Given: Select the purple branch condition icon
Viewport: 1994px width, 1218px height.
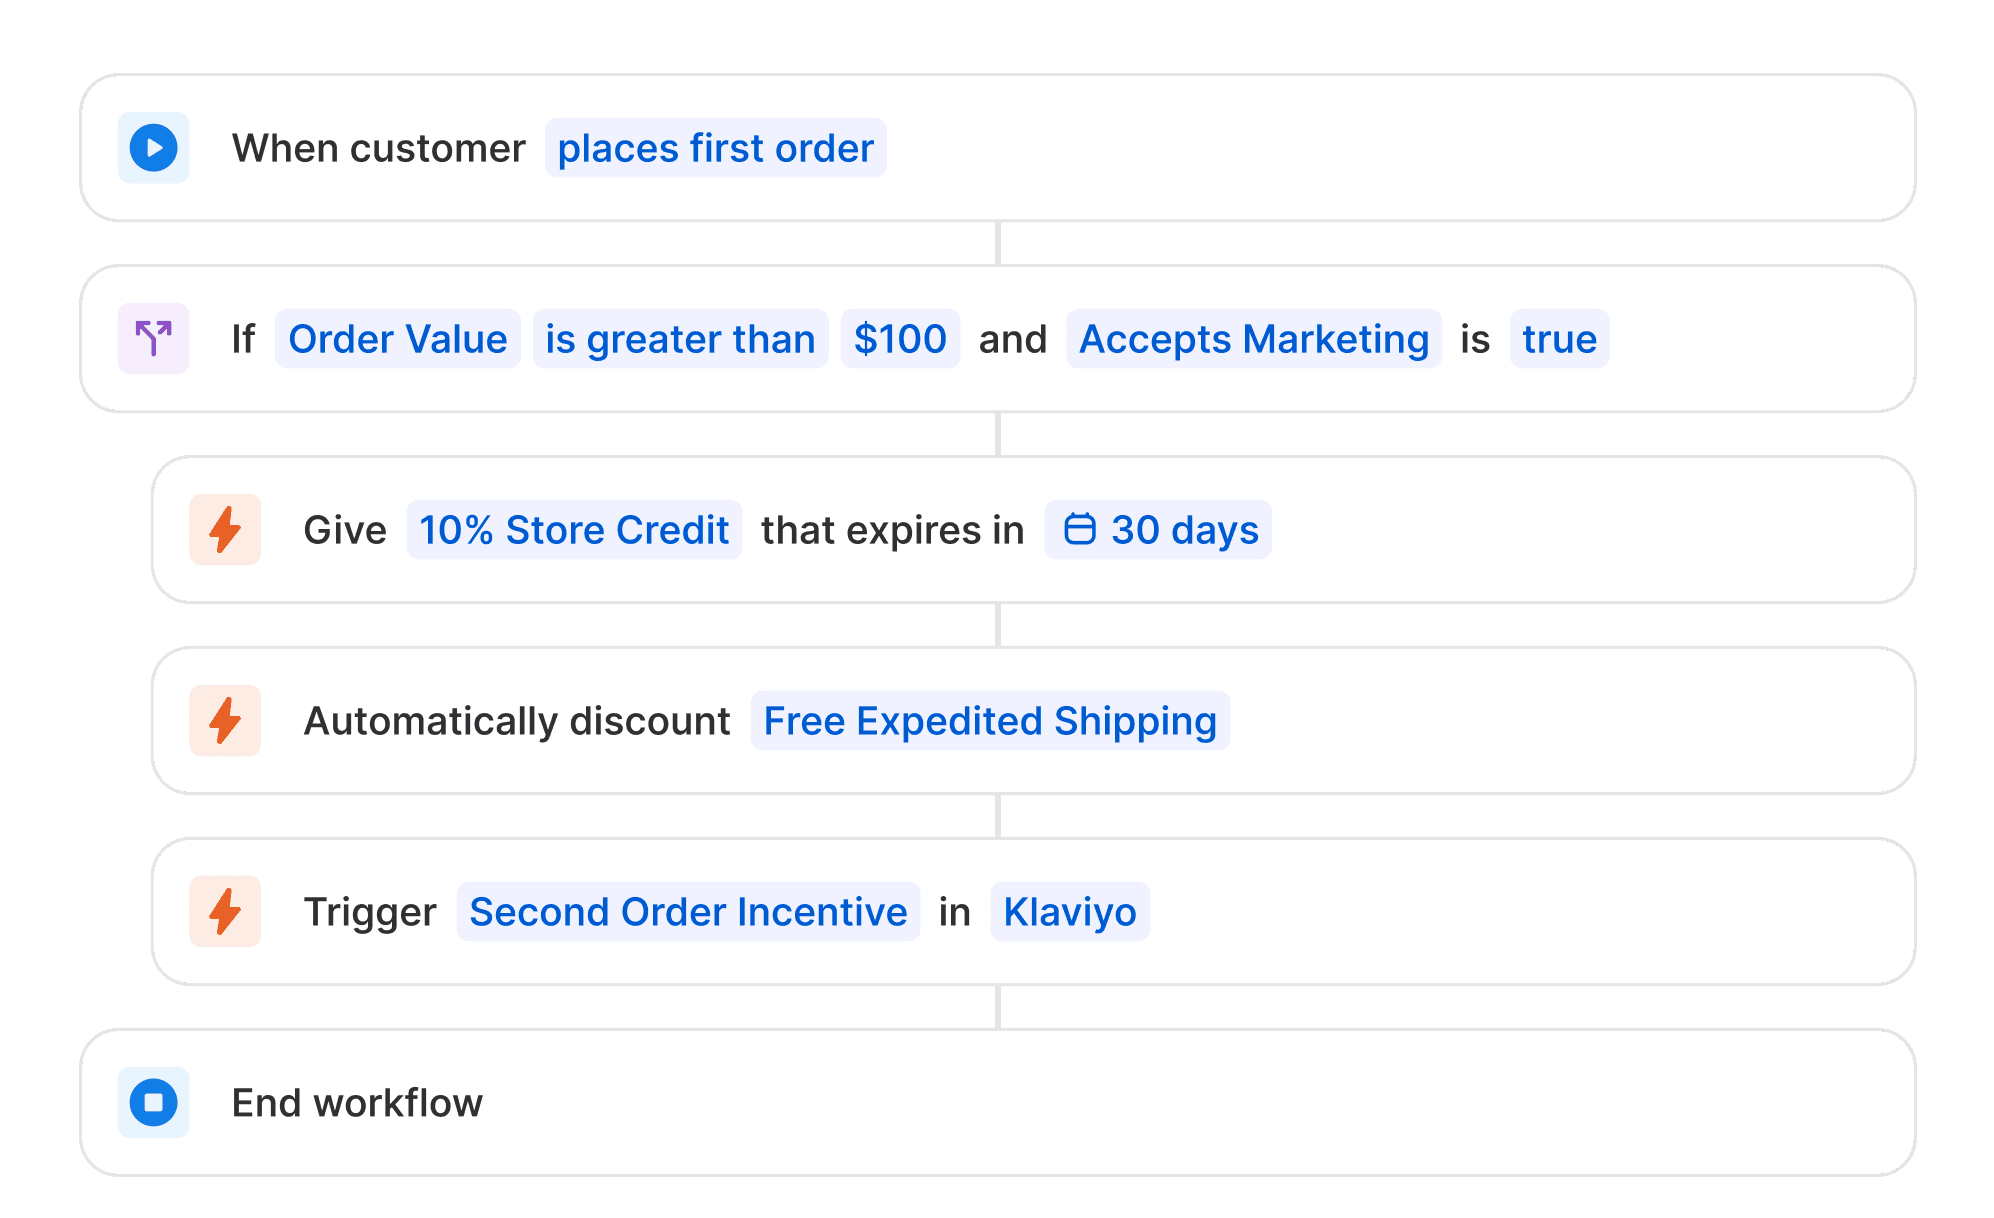Looking at the screenshot, I should coord(152,339).
